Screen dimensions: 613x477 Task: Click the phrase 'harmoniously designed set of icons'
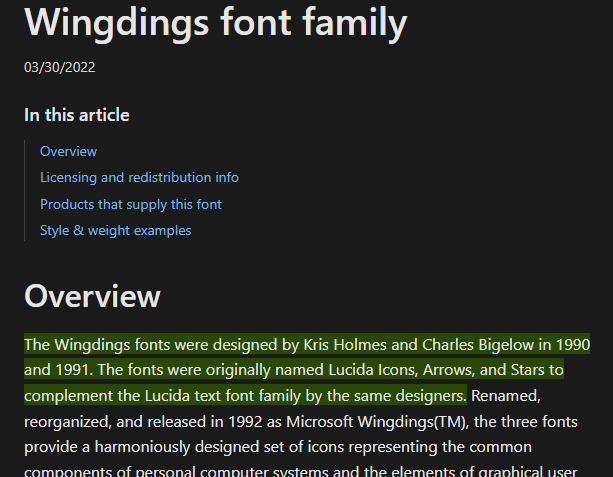tap(219, 447)
